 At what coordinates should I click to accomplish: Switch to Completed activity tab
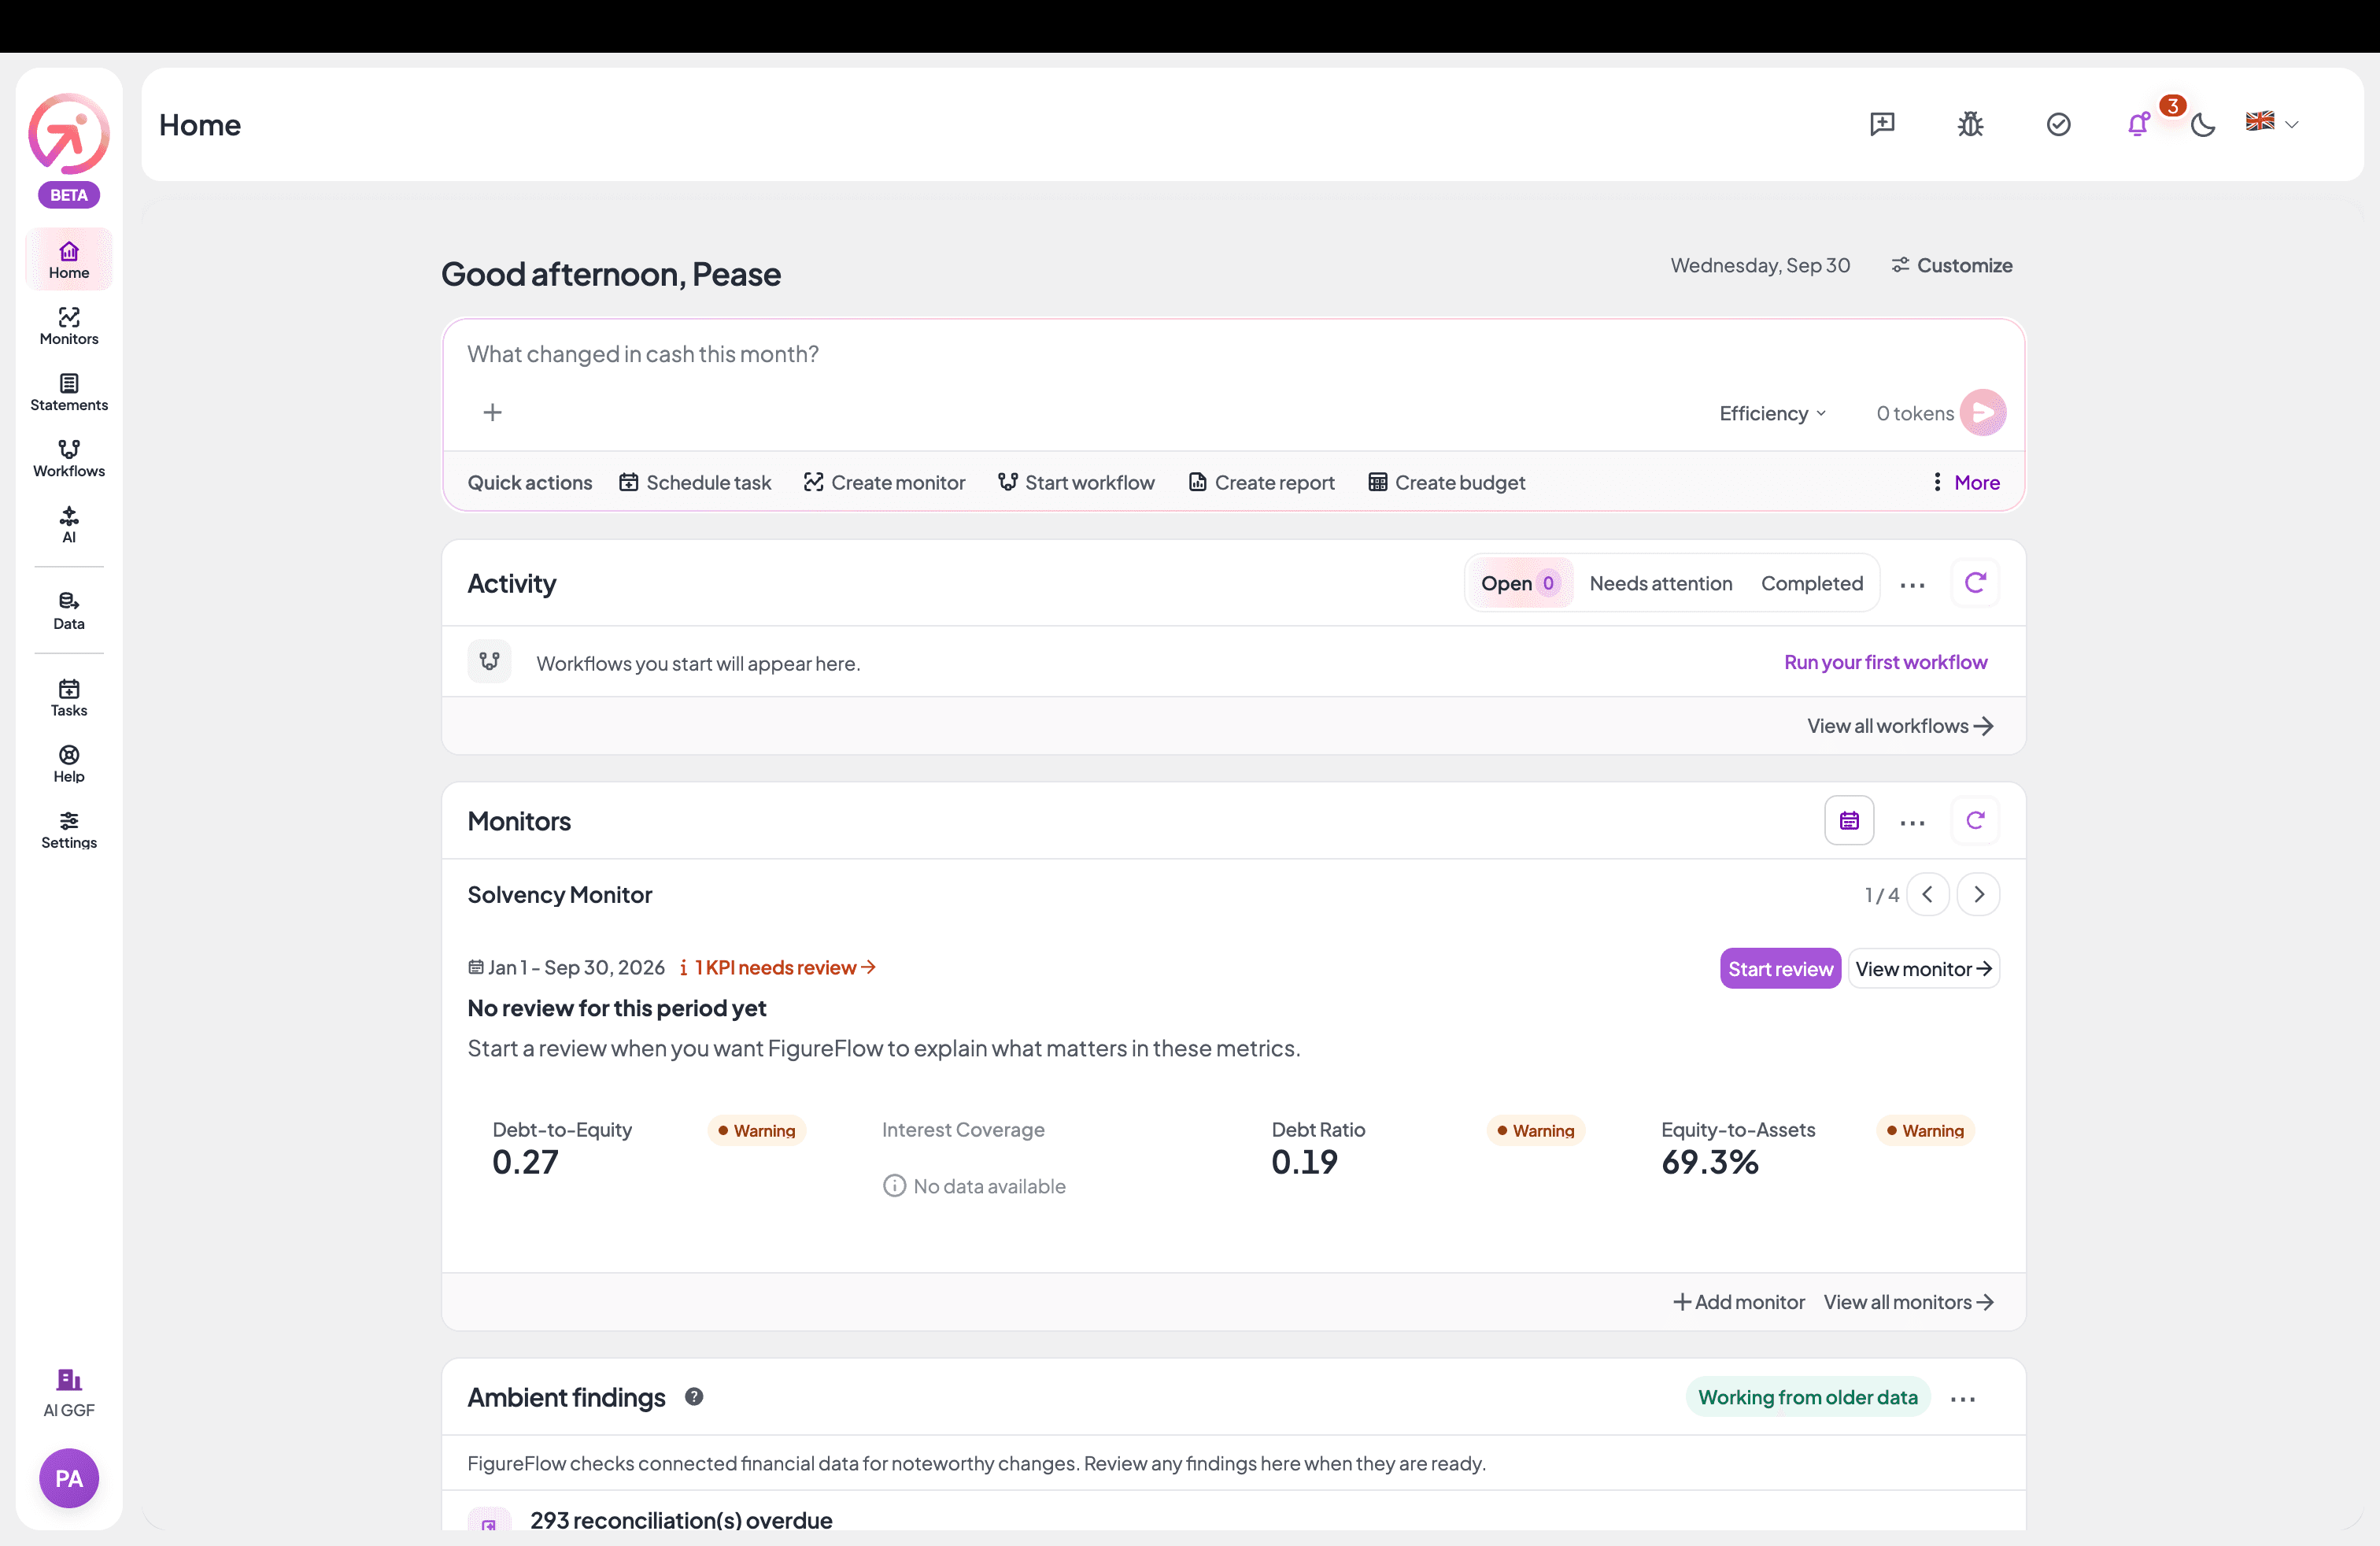(x=1812, y=583)
